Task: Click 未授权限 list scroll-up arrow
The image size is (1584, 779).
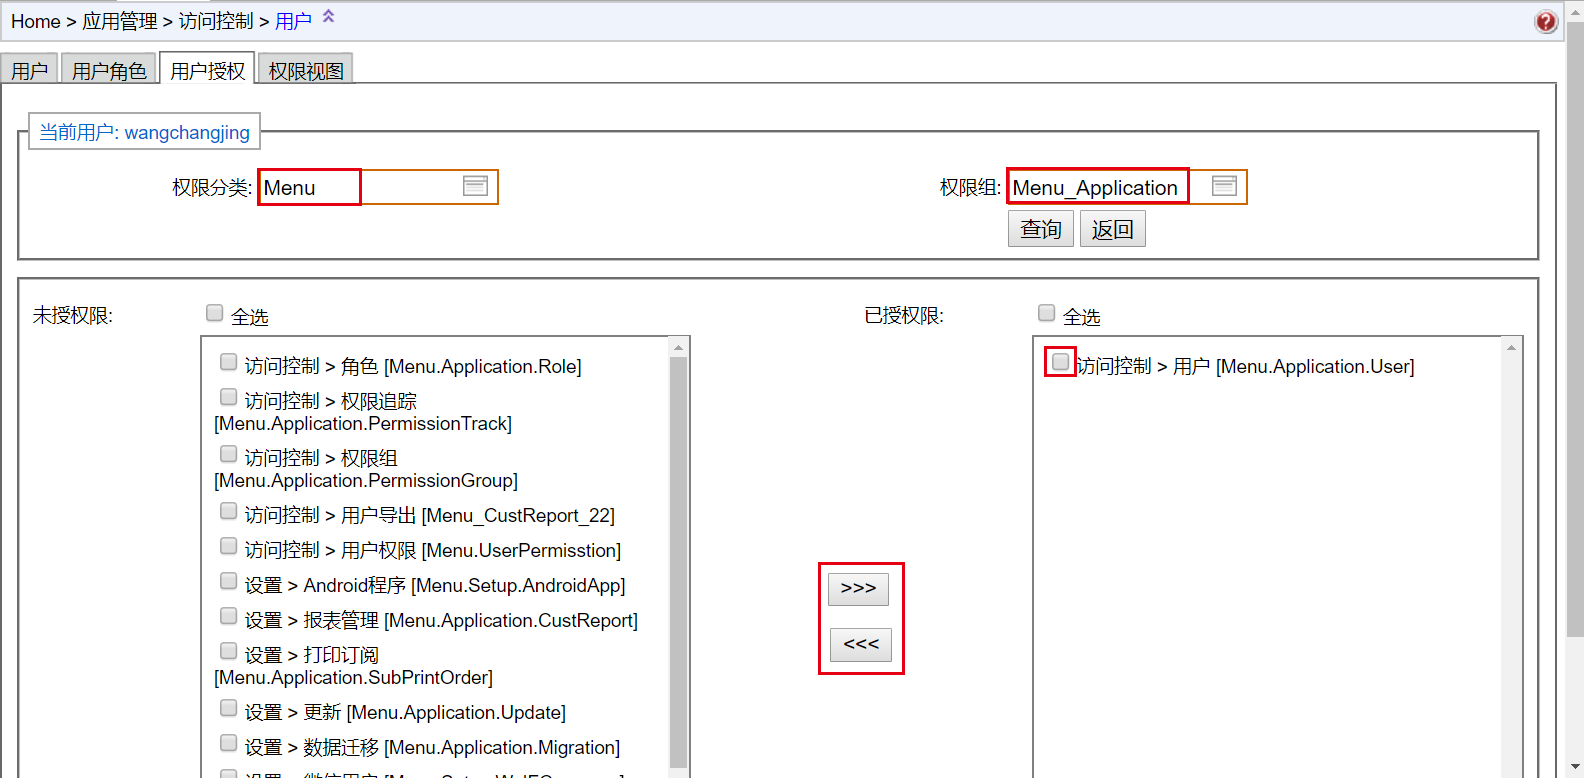Action: 678,348
